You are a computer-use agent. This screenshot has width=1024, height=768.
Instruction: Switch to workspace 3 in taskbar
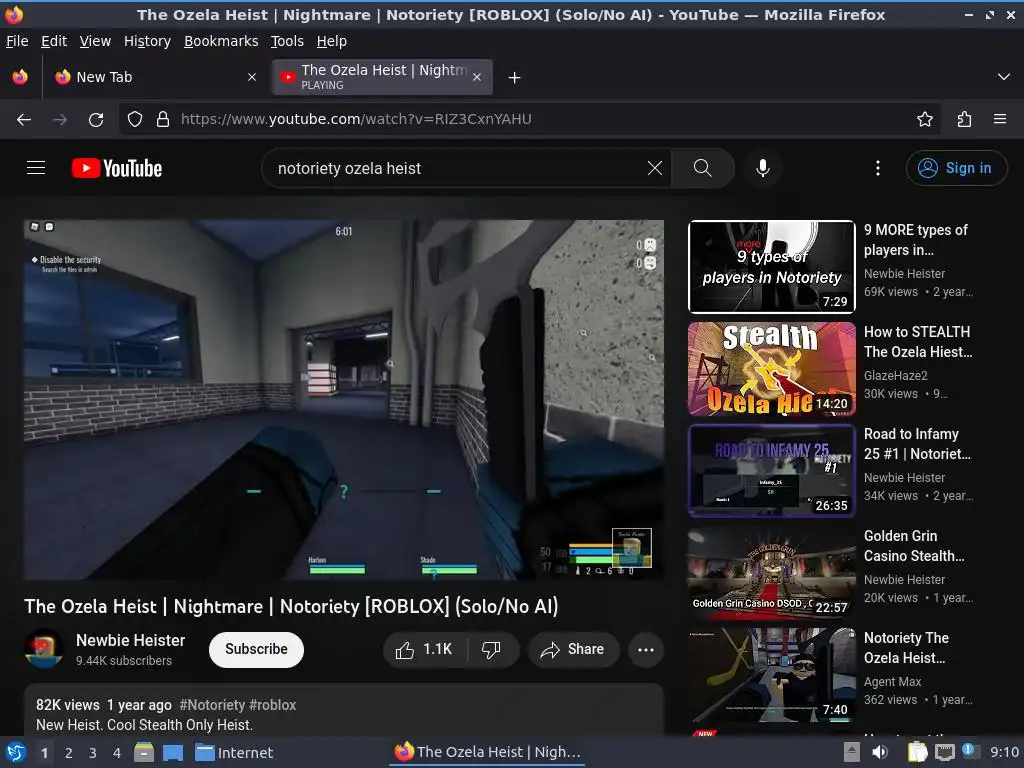coord(93,753)
